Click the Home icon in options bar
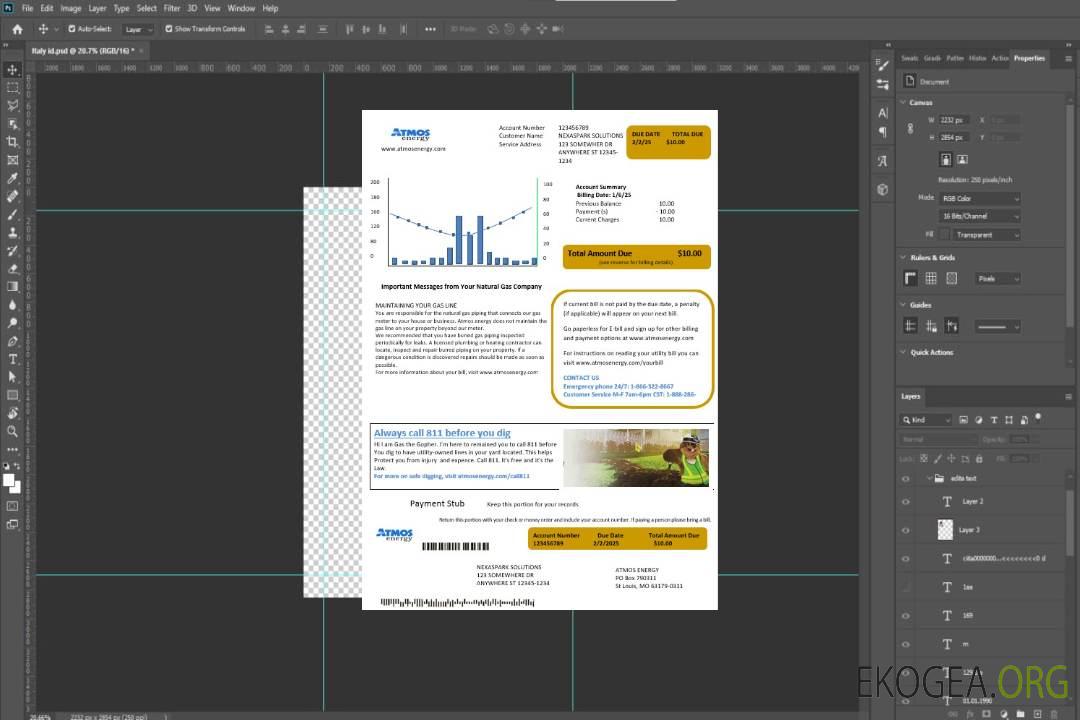Viewport: 1080px width, 720px height. point(17,29)
